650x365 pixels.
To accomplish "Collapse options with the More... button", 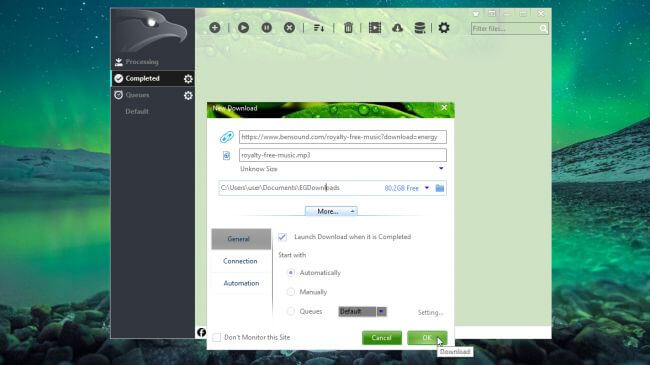I will [331, 212].
